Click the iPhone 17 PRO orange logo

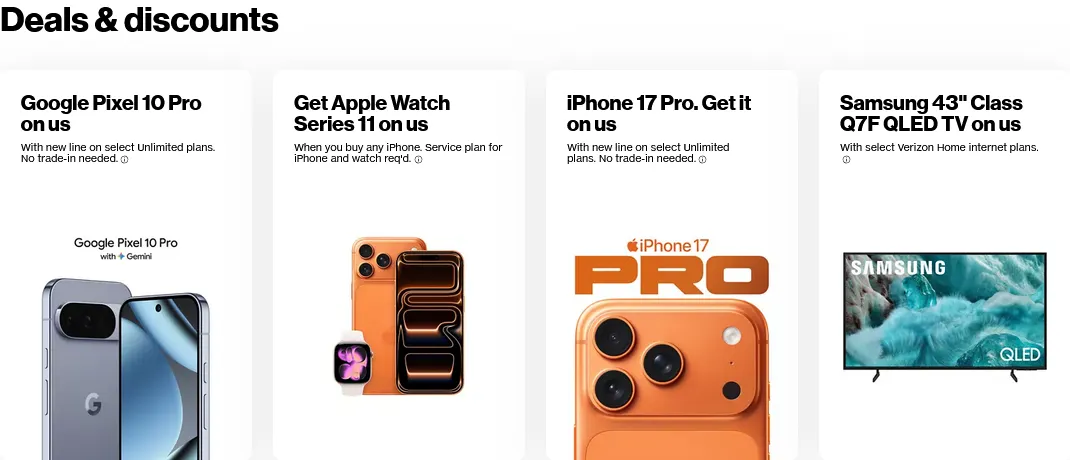[x=671, y=267]
